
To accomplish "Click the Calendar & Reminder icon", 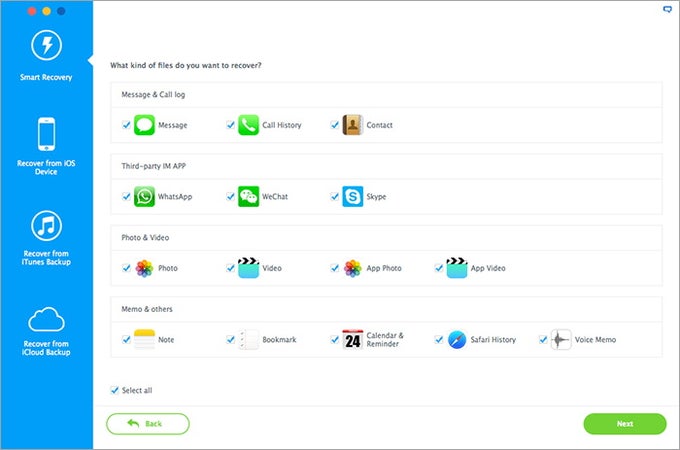I will click(x=353, y=339).
